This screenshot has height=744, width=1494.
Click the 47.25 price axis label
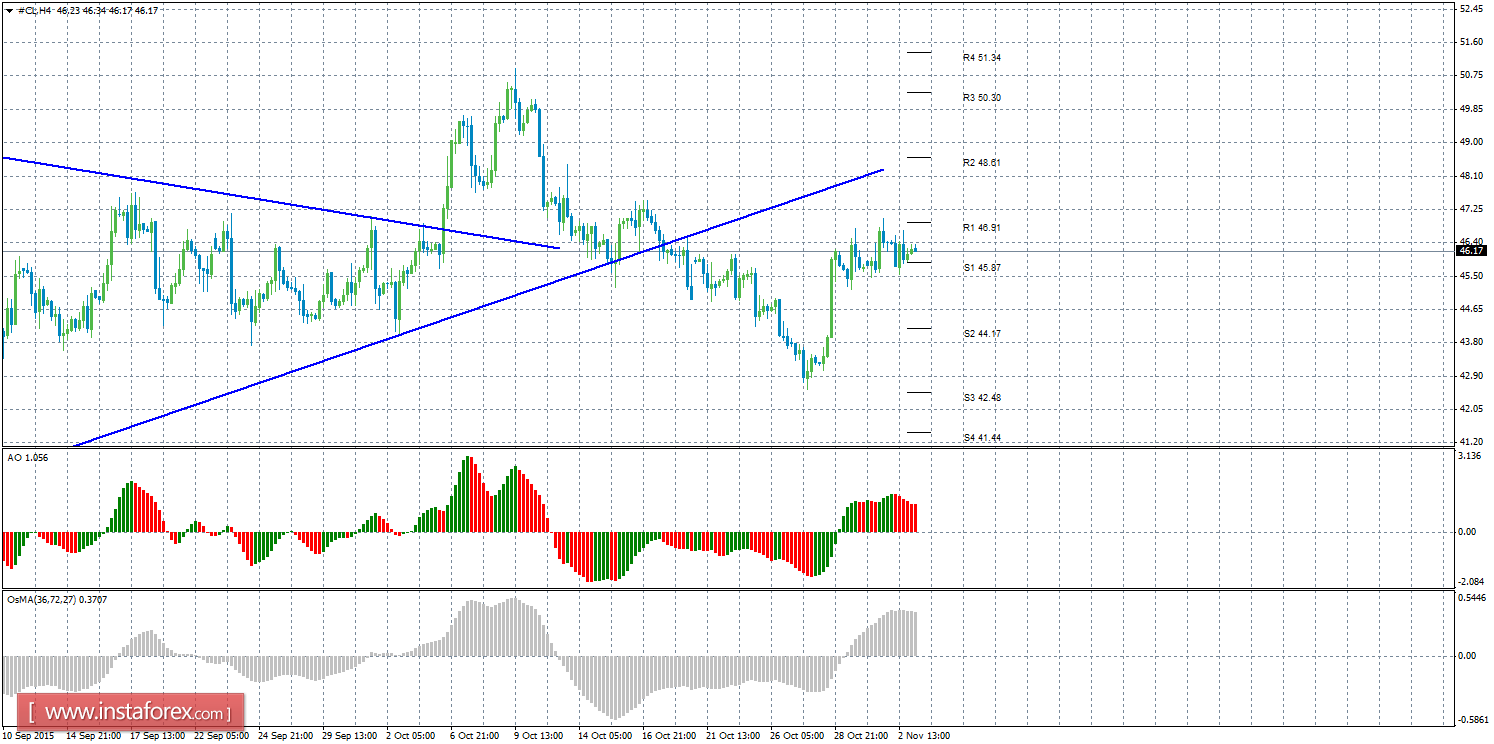[1471, 209]
